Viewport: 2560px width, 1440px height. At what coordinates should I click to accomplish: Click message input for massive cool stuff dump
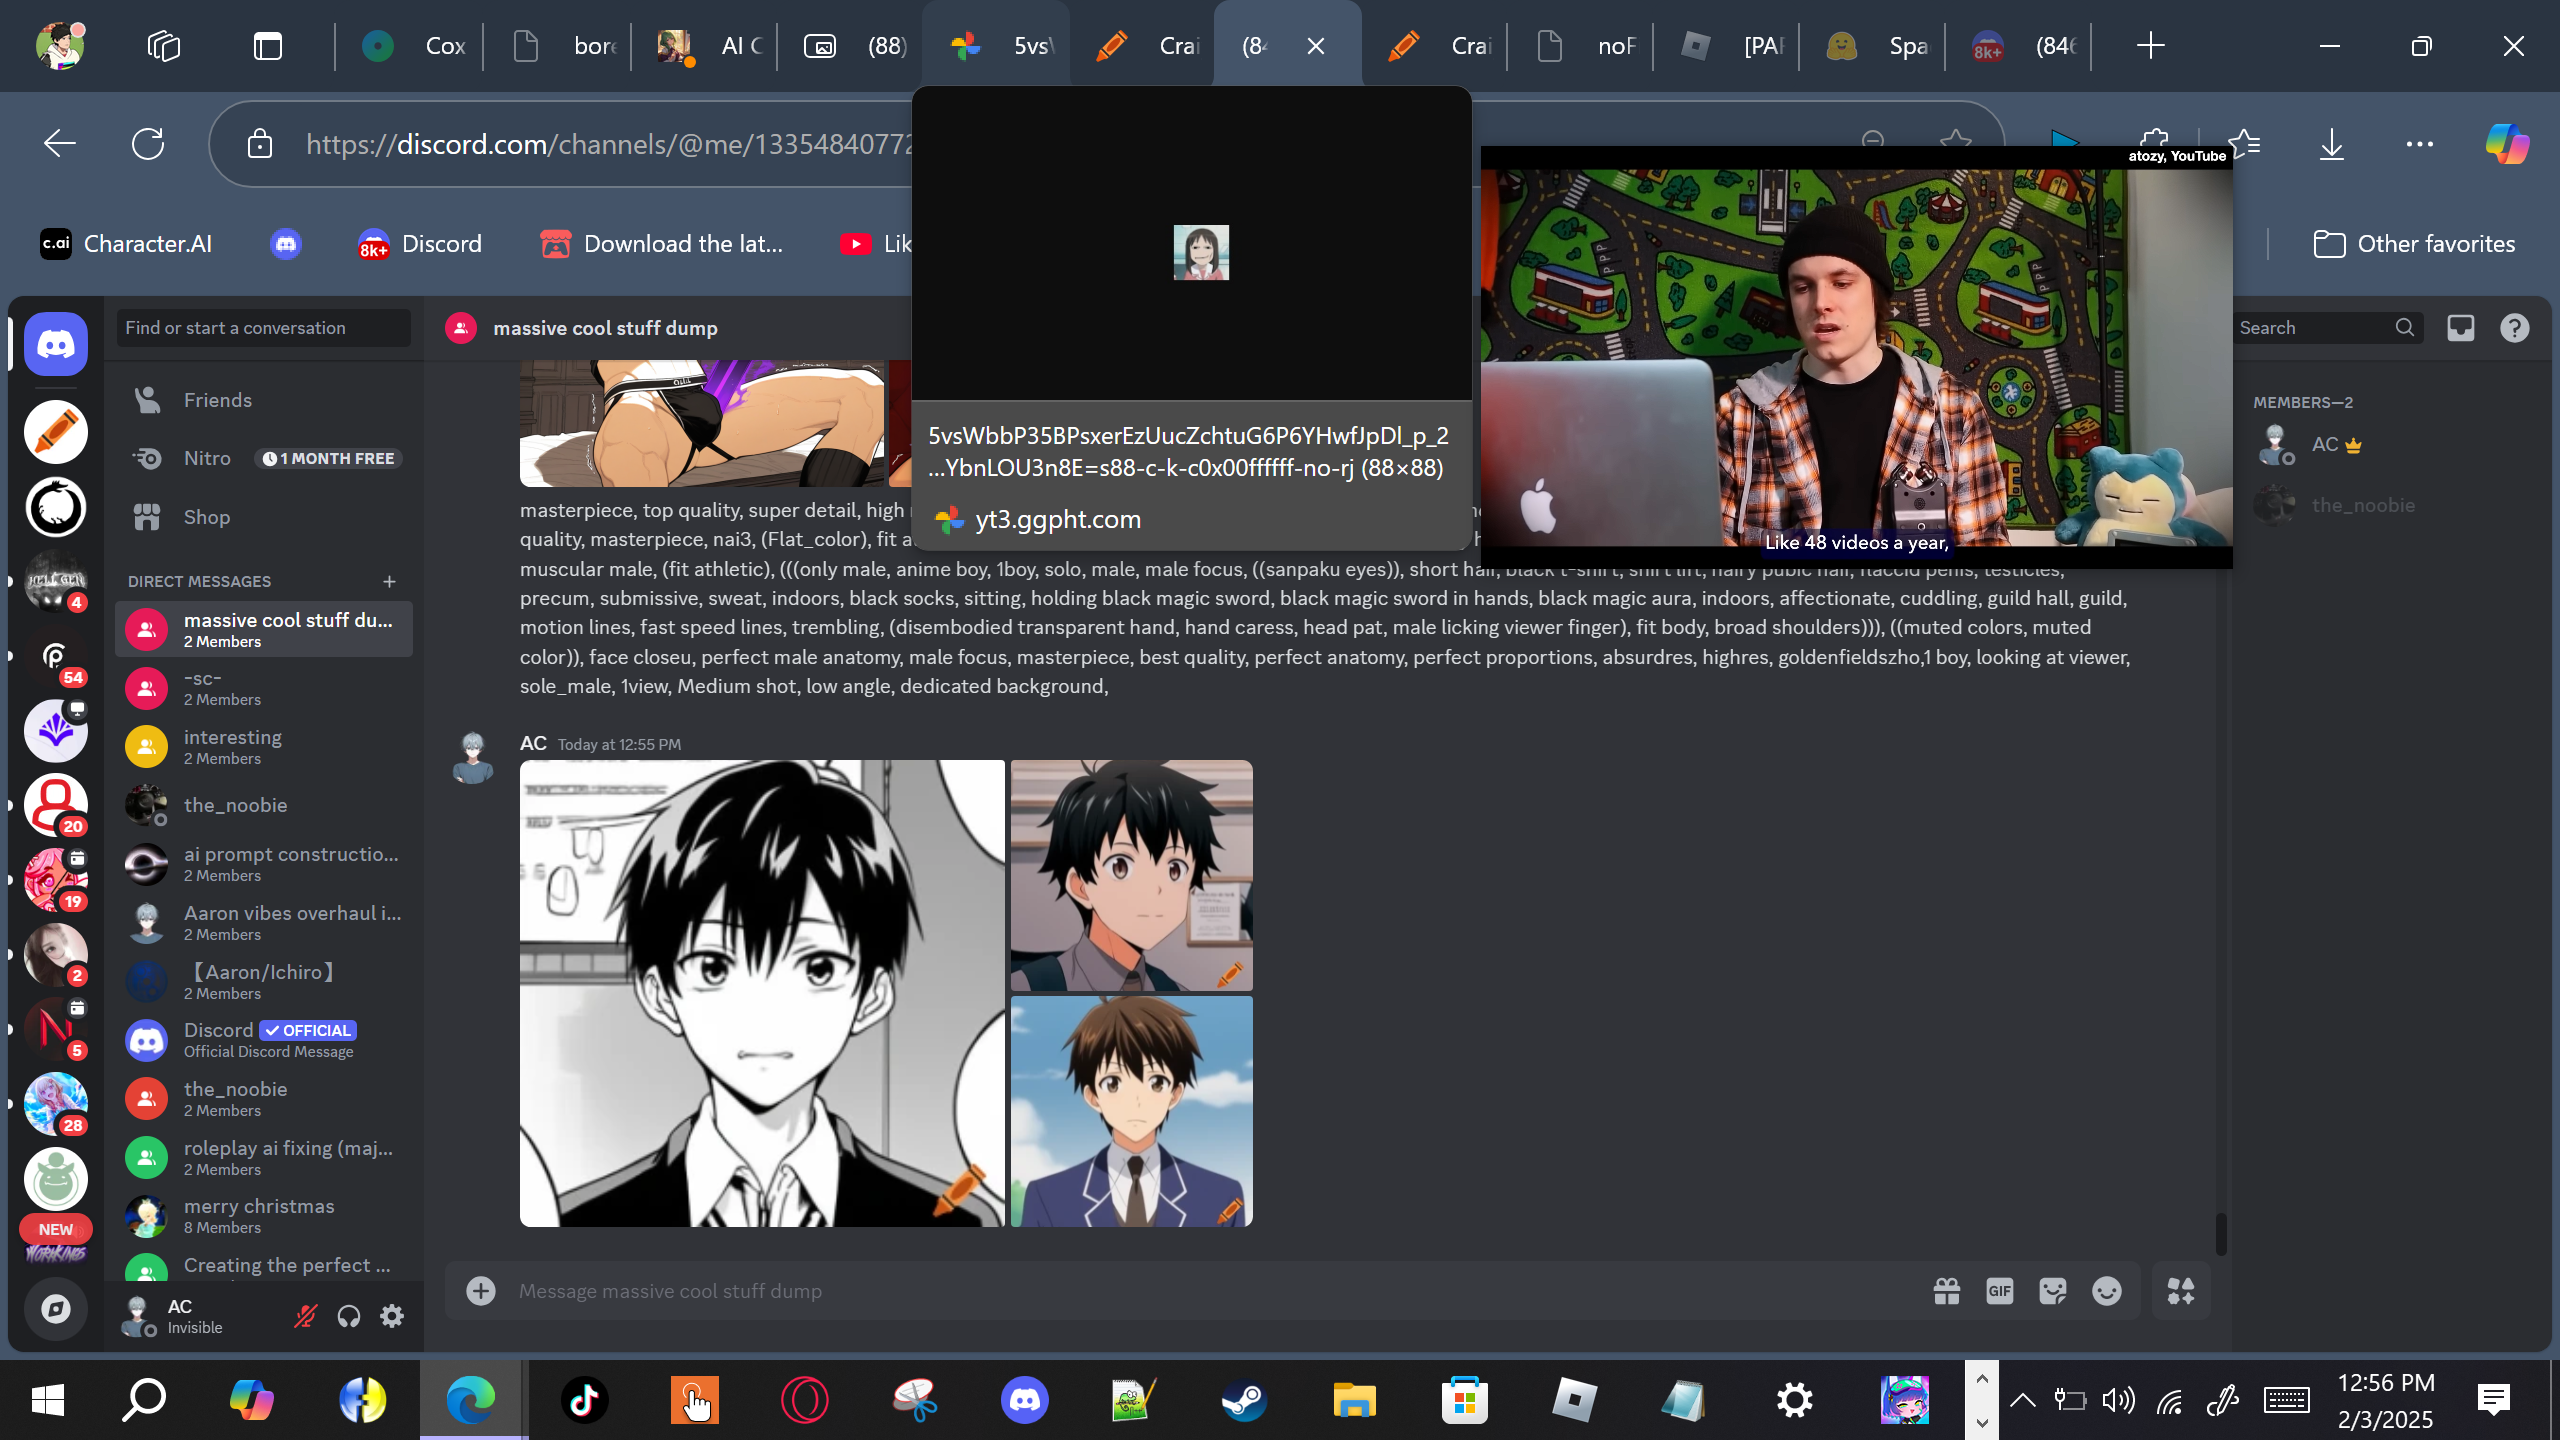click(1210, 1291)
